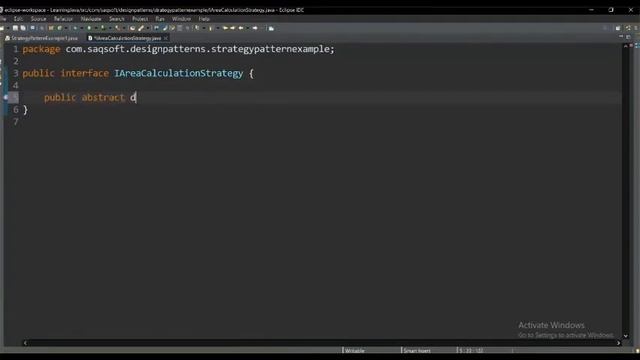Screen dimensions: 640x360
Task: Minimize the editor area
Action: coord(621,36)
